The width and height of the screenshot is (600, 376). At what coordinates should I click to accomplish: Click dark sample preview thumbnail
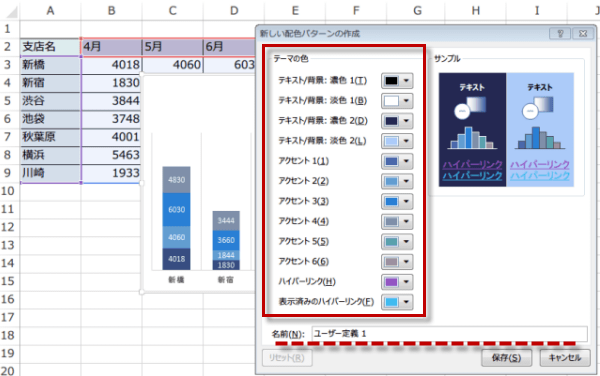(473, 130)
